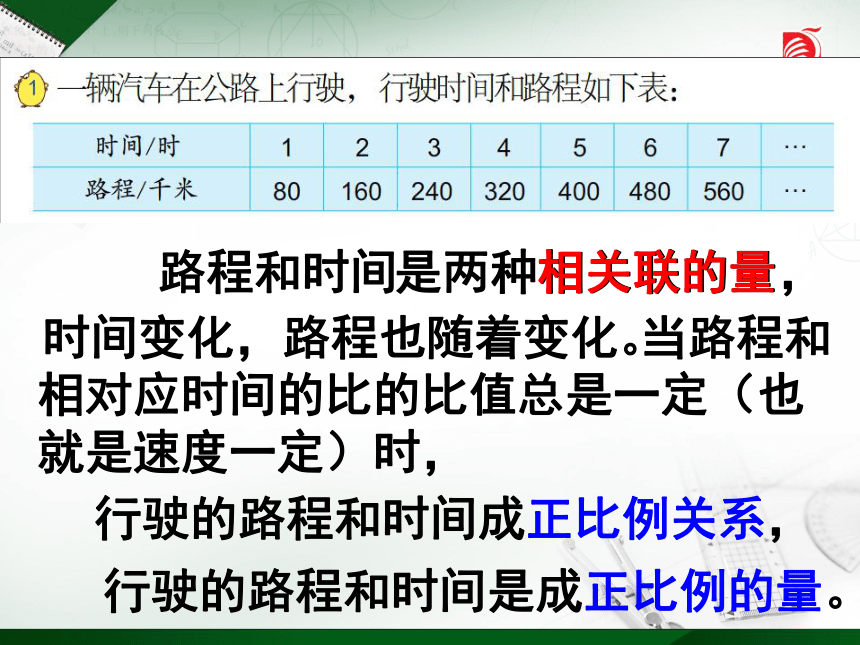Click distance cell with value 160
Viewport: 860px width, 645px height.
click(360, 190)
